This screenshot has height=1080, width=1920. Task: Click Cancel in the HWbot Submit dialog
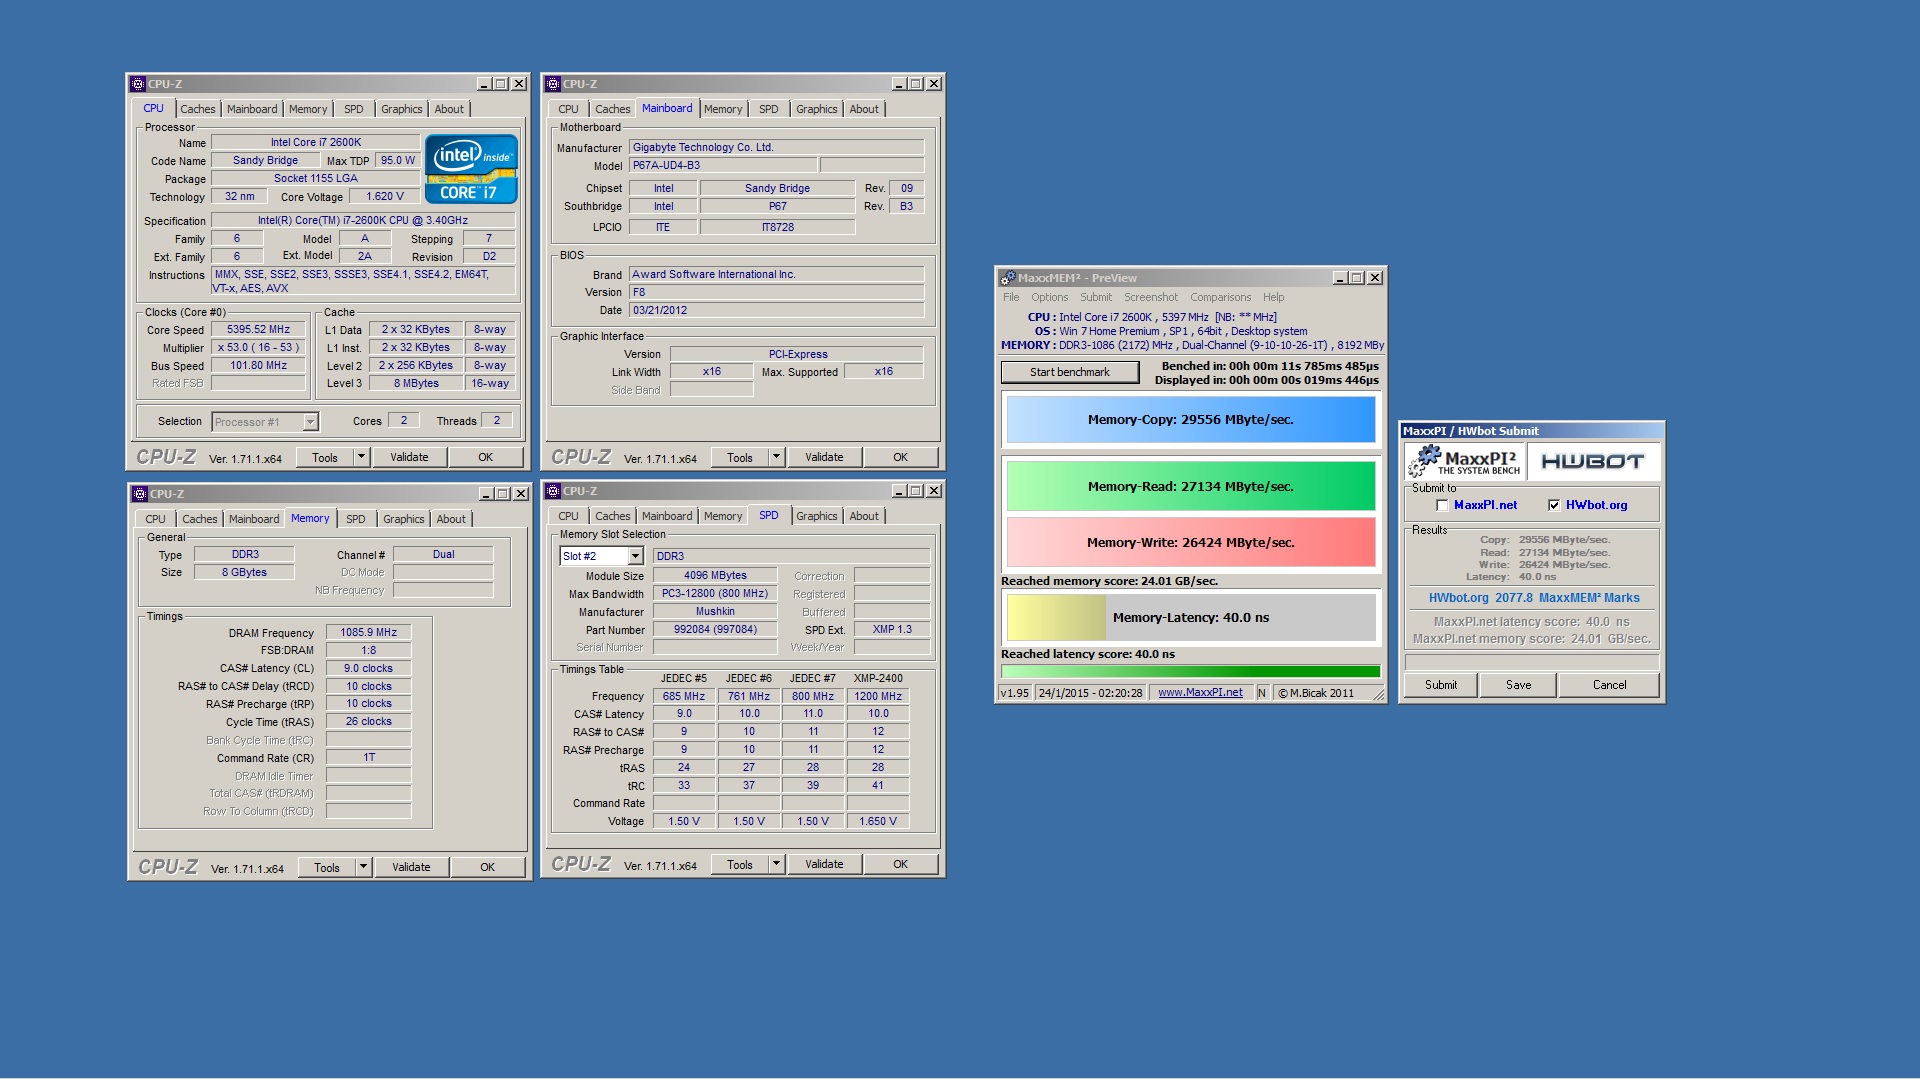tap(1609, 685)
